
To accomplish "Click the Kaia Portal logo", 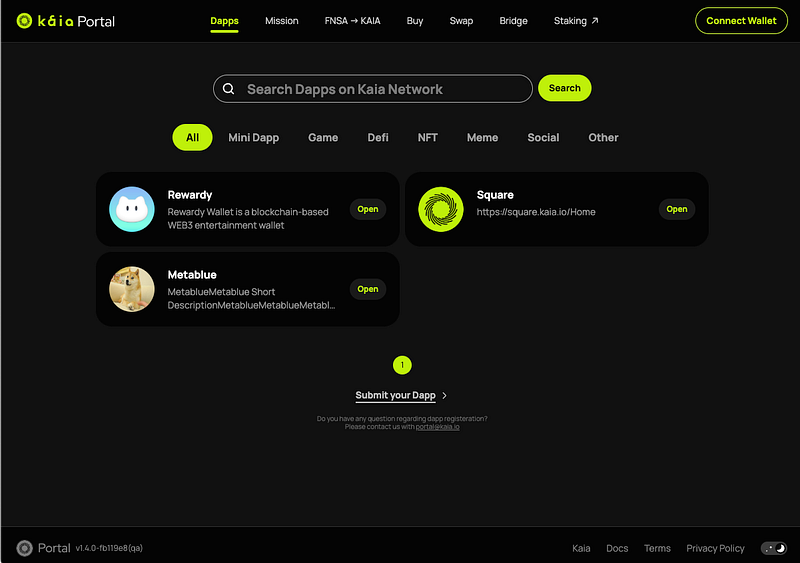I will pyautogui.click(x=65, y=21).
